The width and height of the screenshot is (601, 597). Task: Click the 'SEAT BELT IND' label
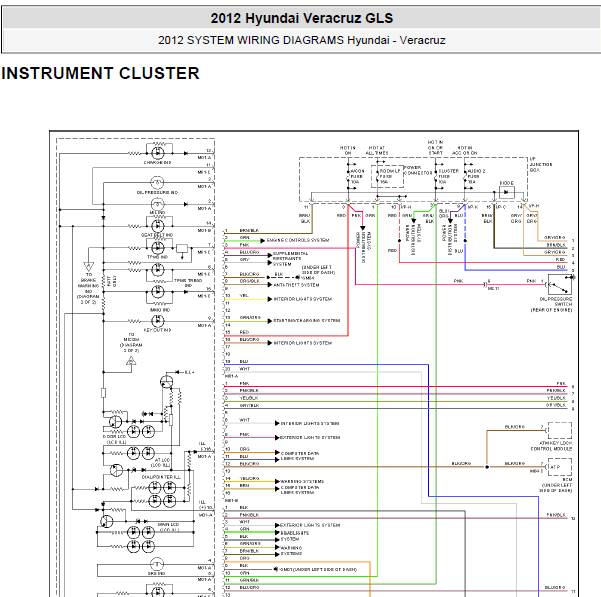tap(158, 235)
